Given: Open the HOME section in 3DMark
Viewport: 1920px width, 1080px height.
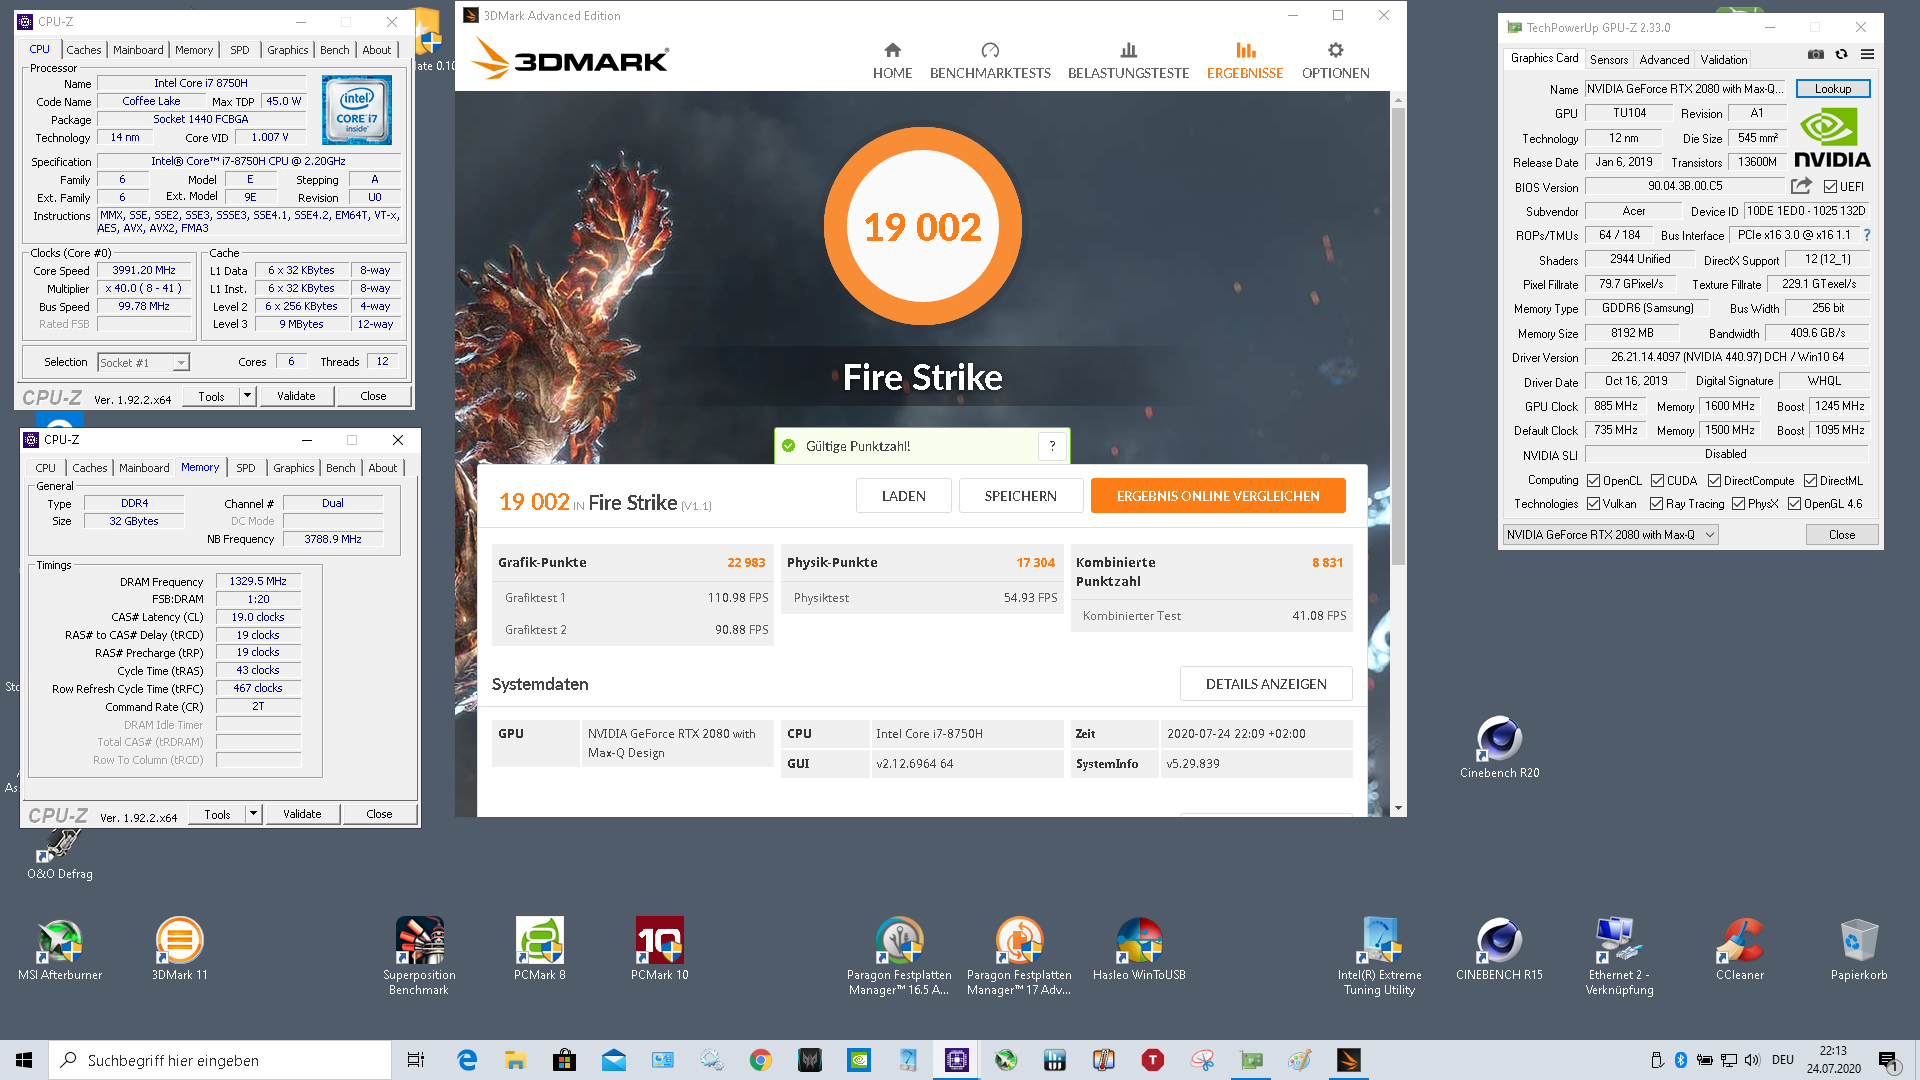Looking at the screenshot, I should tap(892, 61).
